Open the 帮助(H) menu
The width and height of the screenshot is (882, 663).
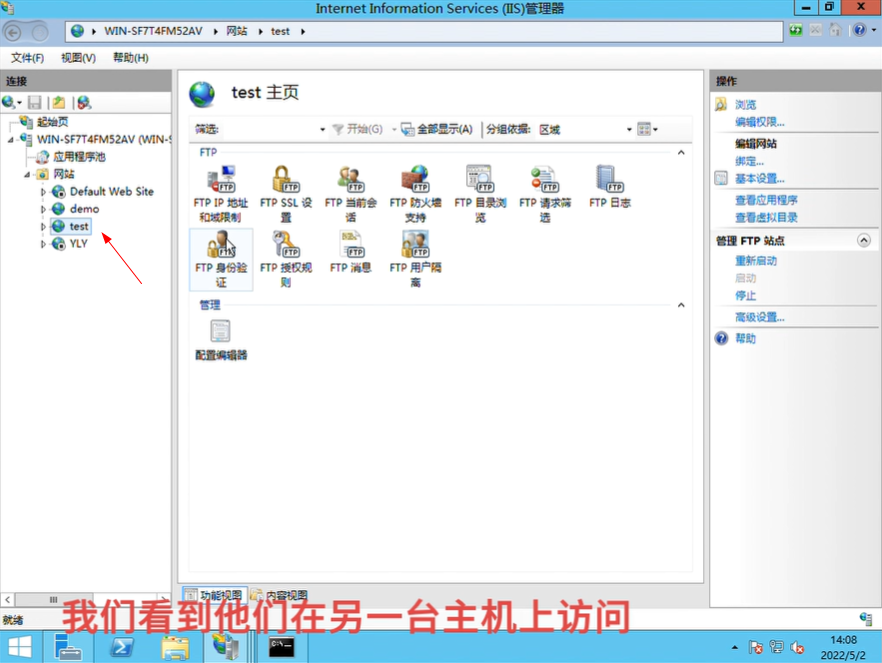(x=130, y=58)
